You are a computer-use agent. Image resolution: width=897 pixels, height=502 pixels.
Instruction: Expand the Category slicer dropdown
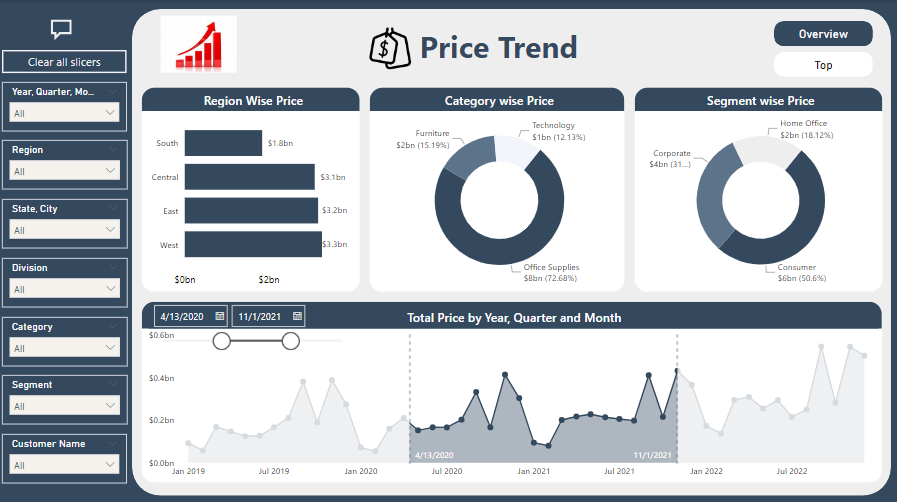tap(110, 348)
